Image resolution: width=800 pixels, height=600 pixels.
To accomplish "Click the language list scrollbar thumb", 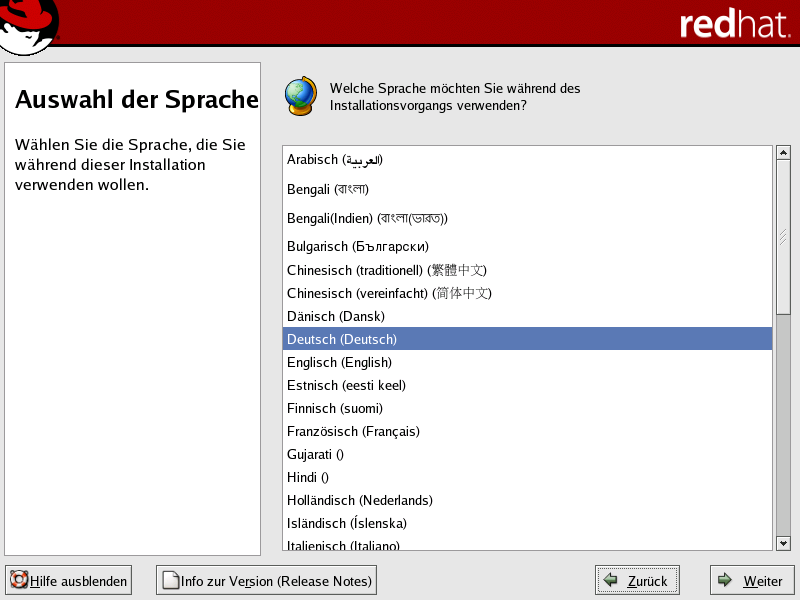I will (x=783, y=238).
